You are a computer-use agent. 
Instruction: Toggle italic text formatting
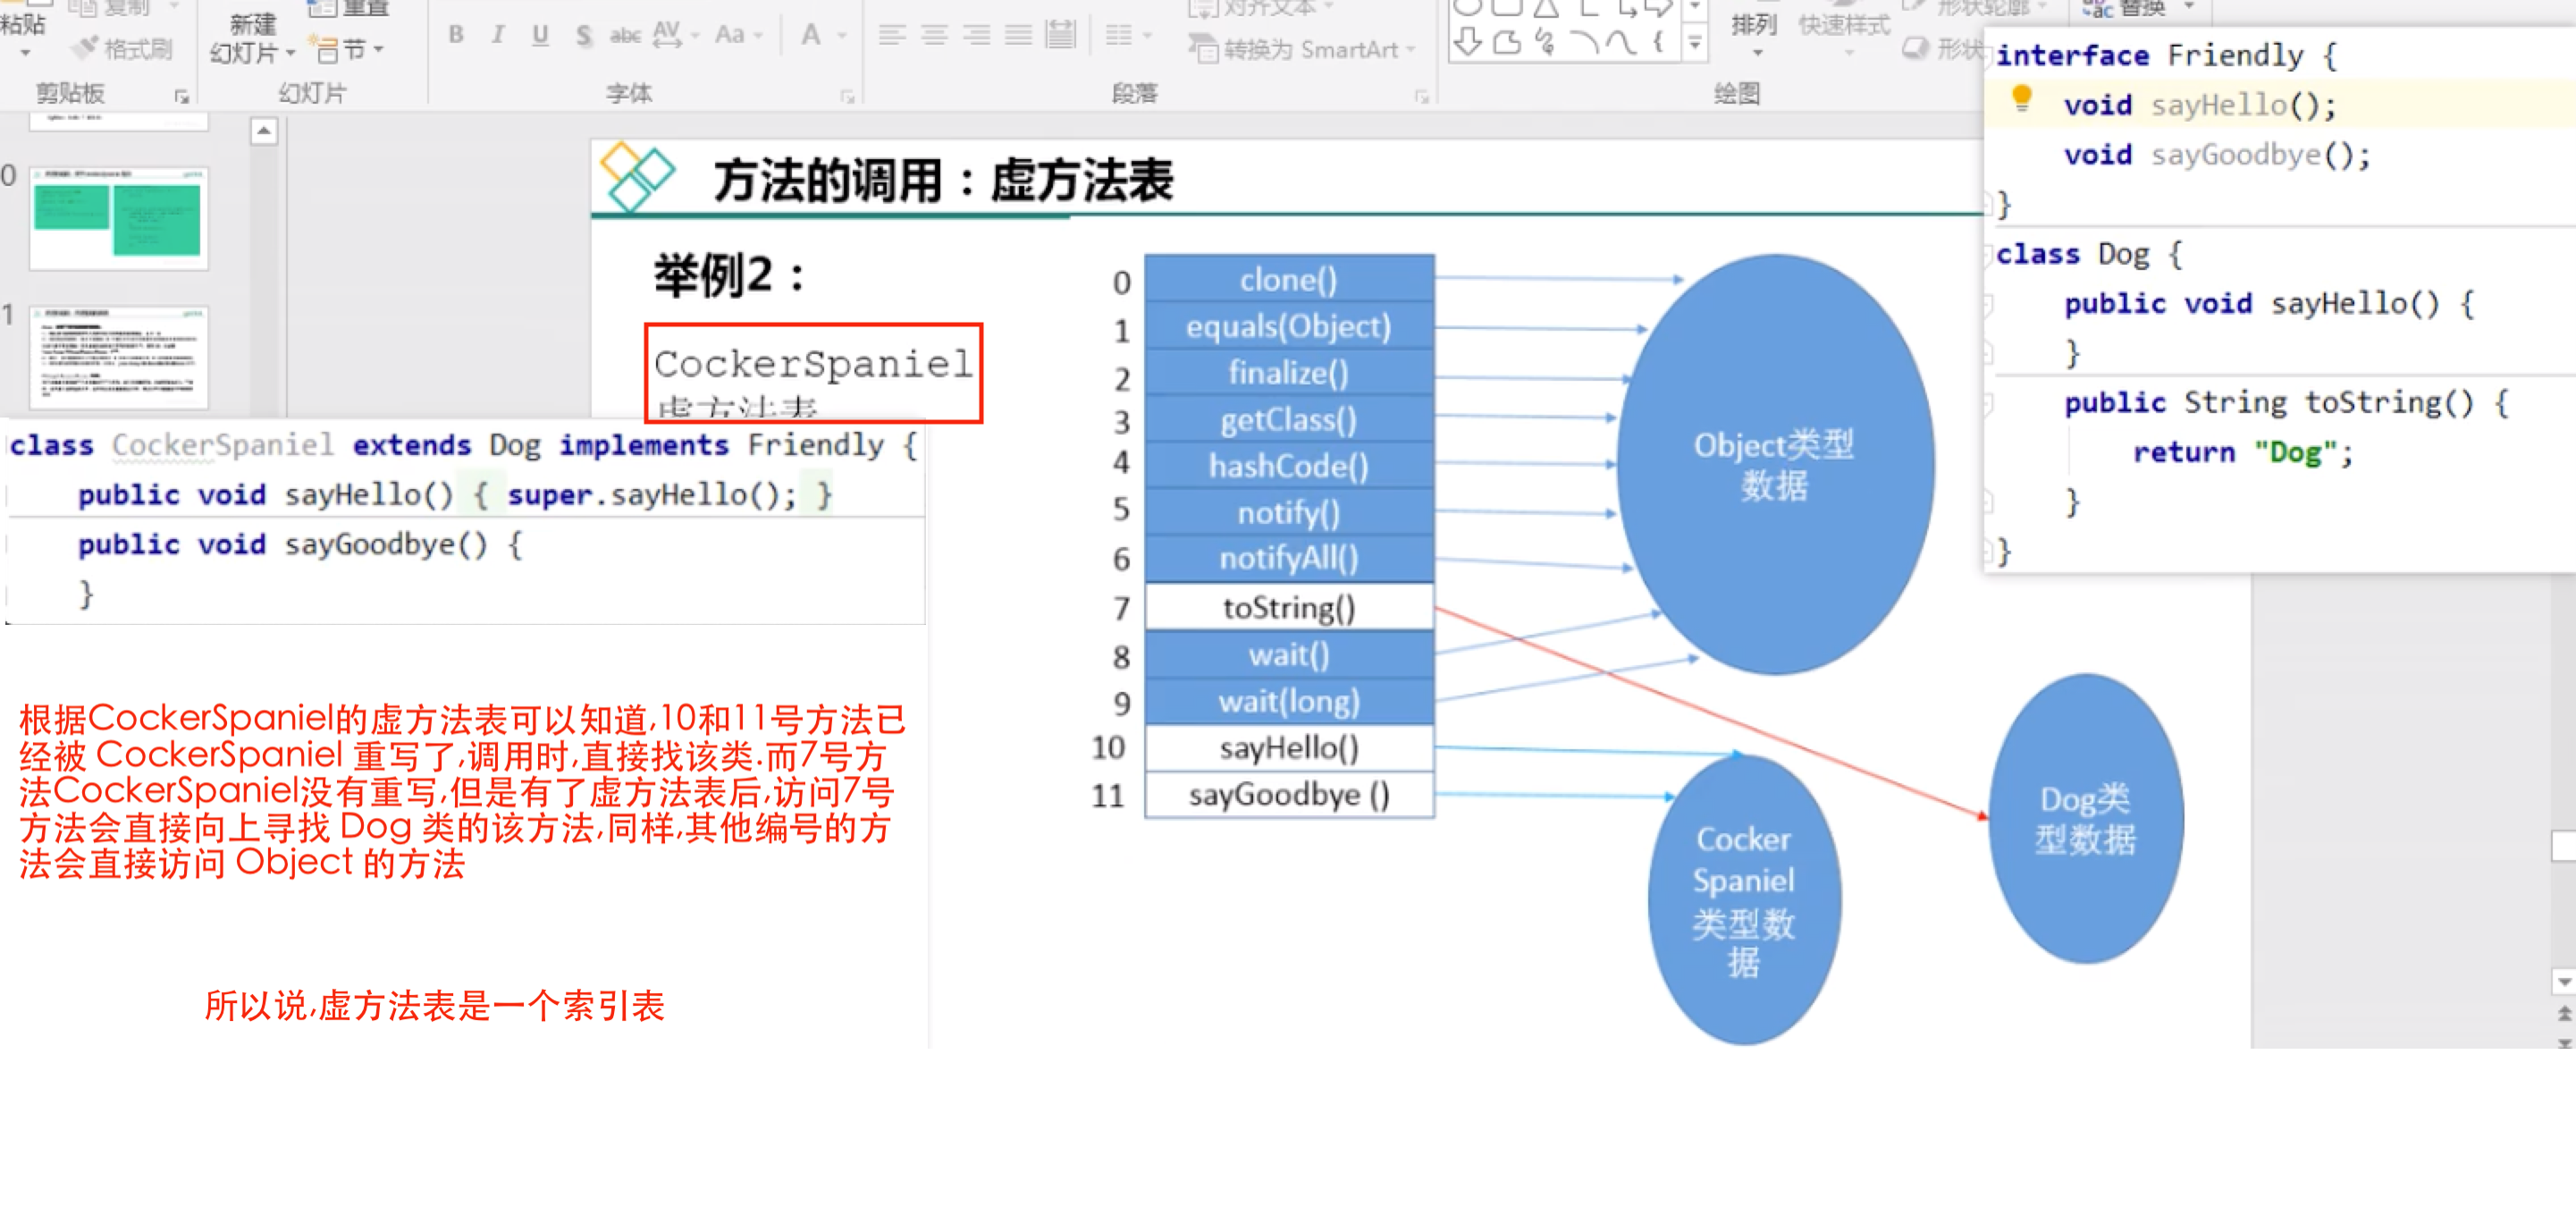coord(497,35)
